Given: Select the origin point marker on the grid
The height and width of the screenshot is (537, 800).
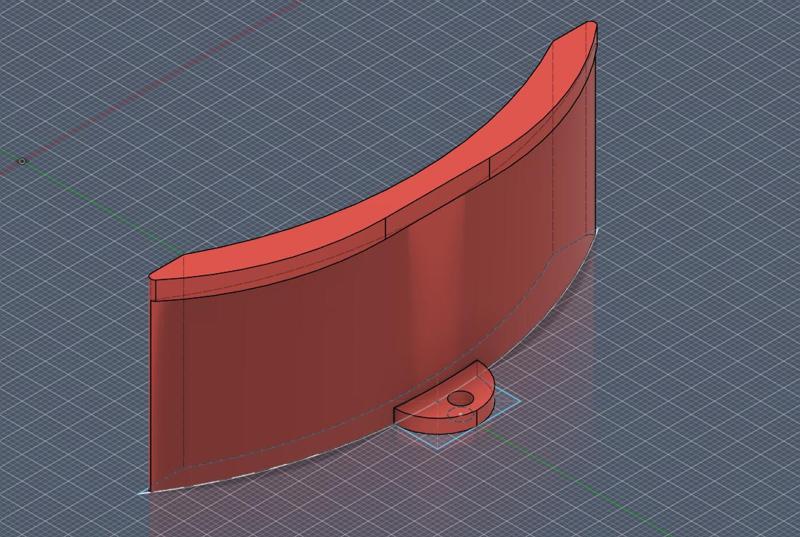Looking at the screenshot, I should click(22, 162).
